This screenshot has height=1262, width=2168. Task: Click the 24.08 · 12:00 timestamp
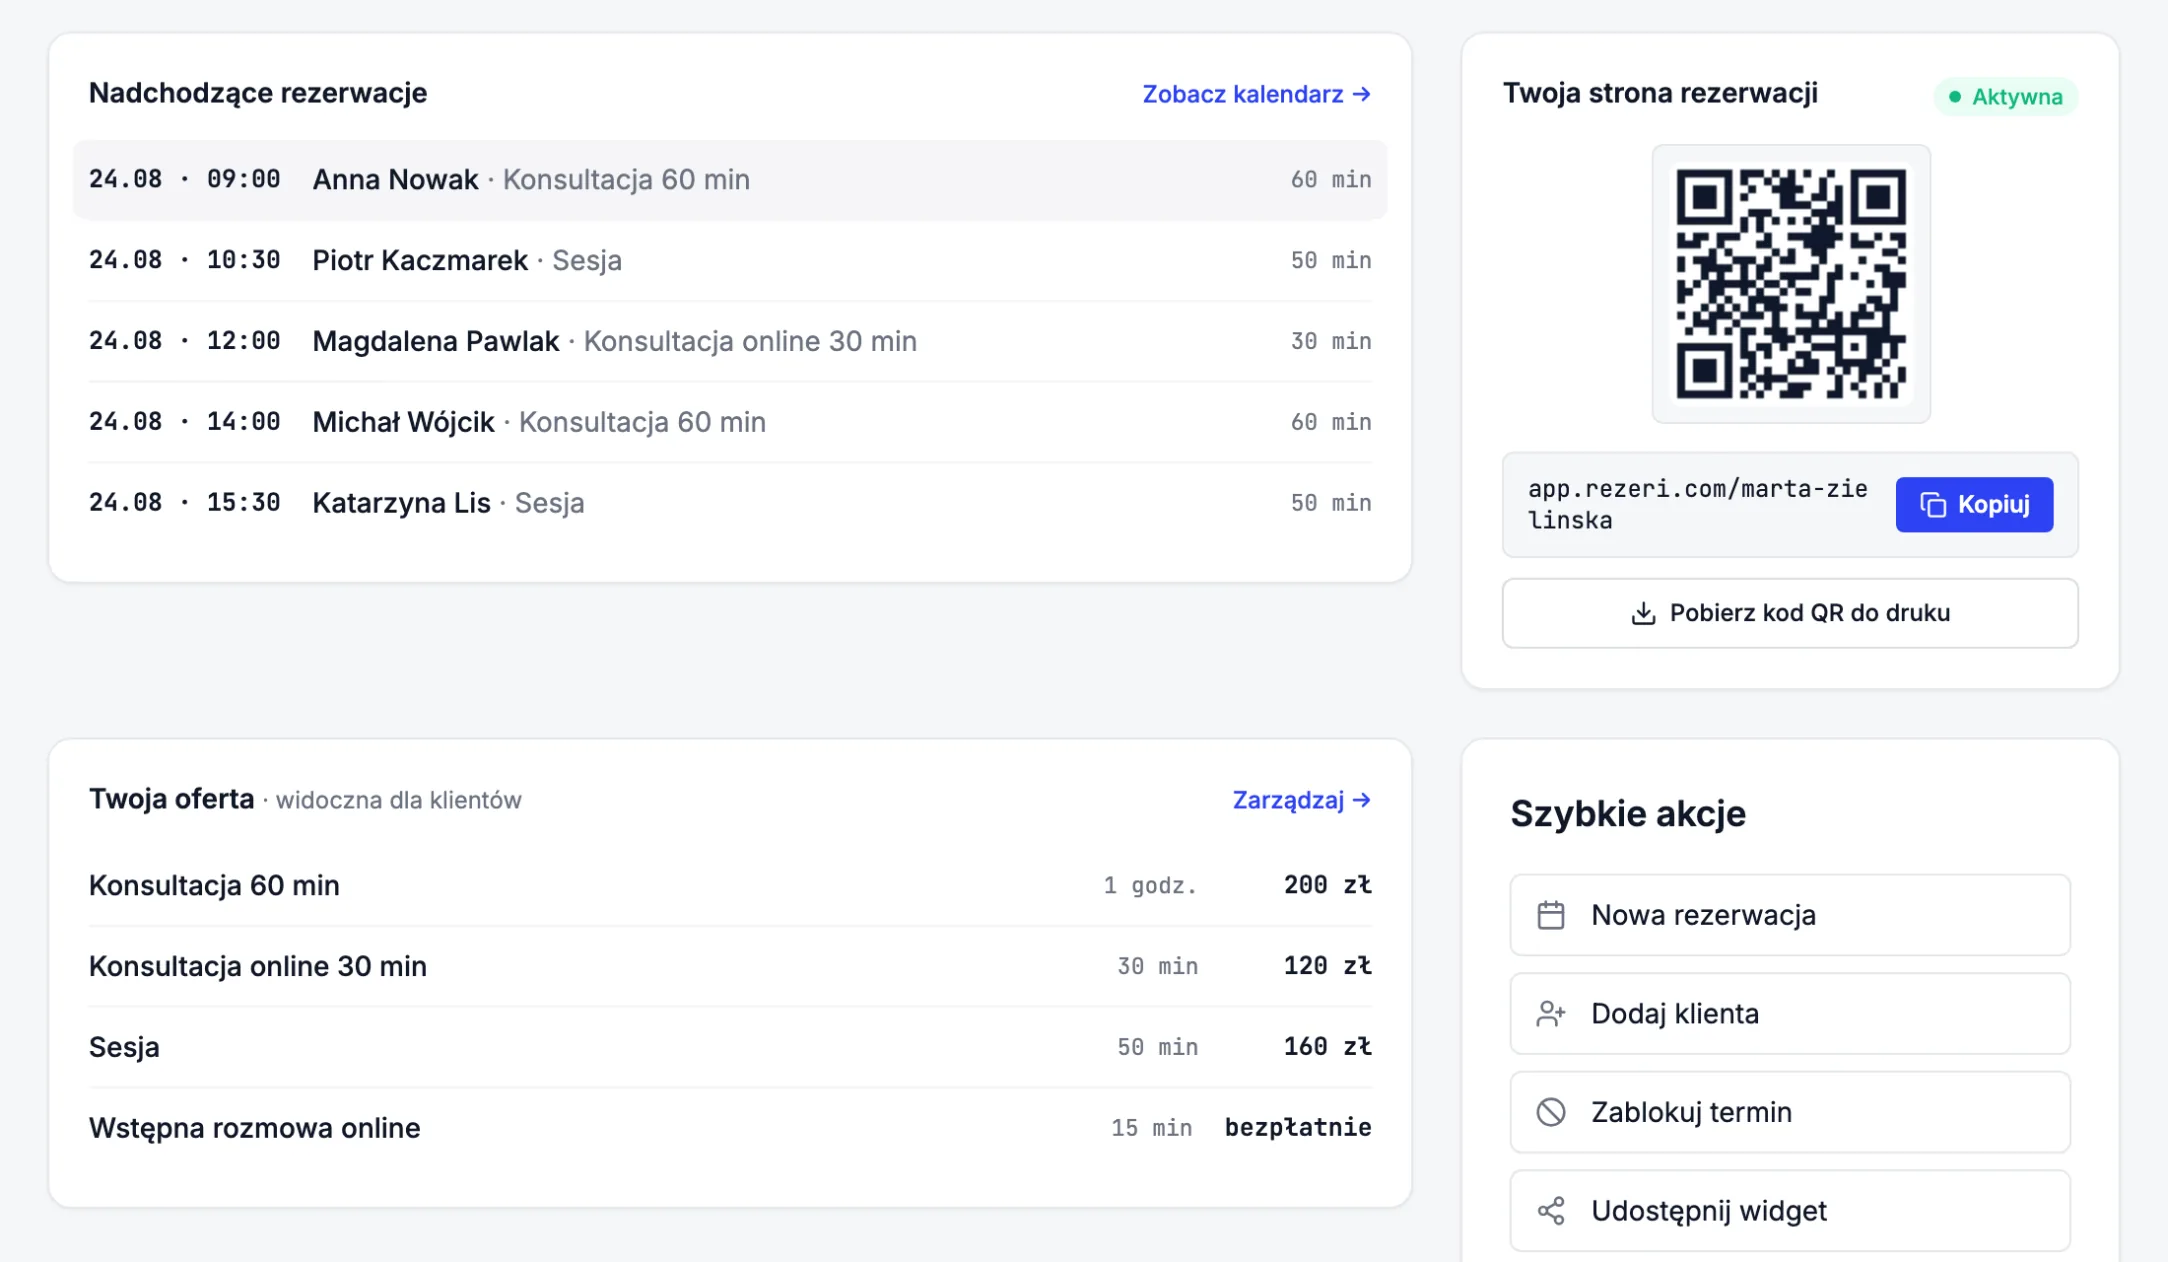pyautogui.click(x=185, y=341)
